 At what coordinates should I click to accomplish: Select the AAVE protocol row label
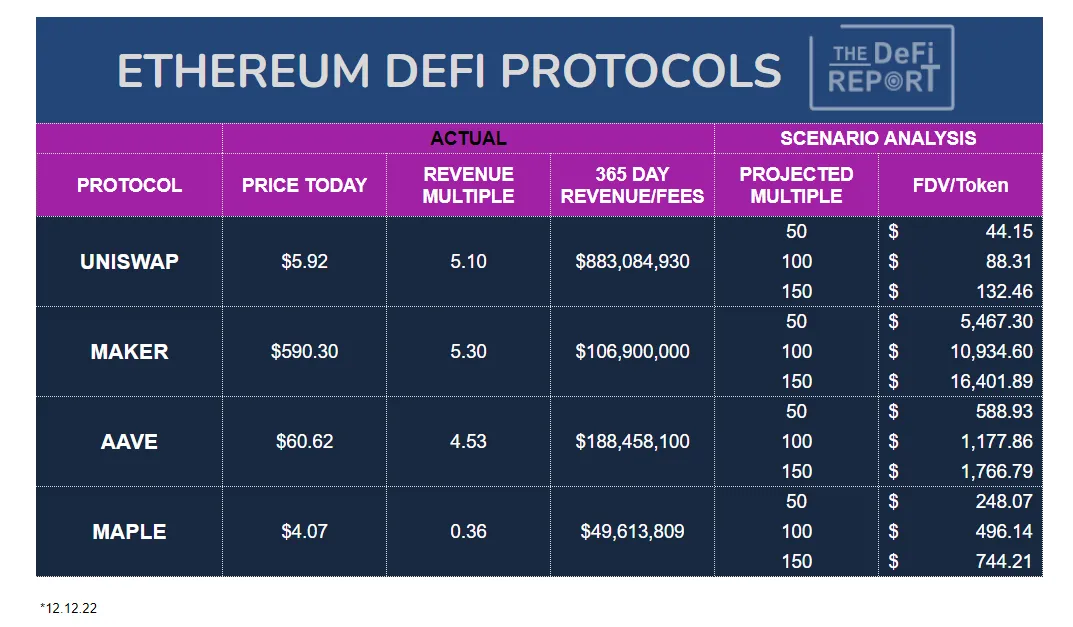tap(129, 442)
